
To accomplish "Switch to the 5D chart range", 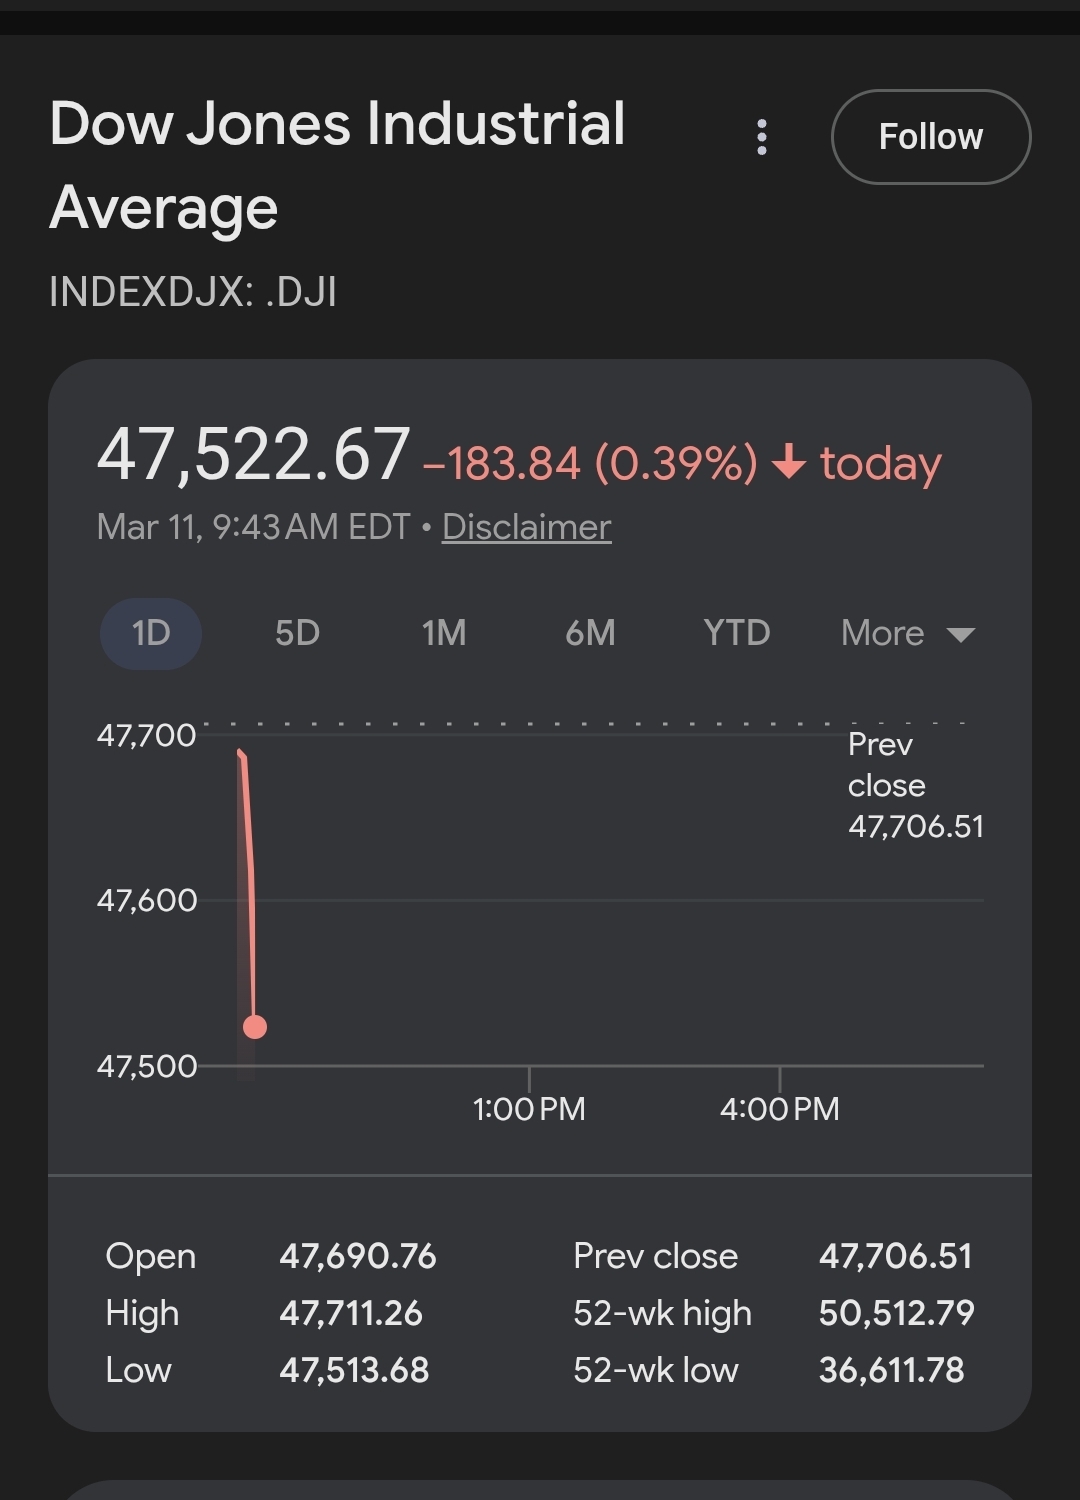I will pos(297,633).
